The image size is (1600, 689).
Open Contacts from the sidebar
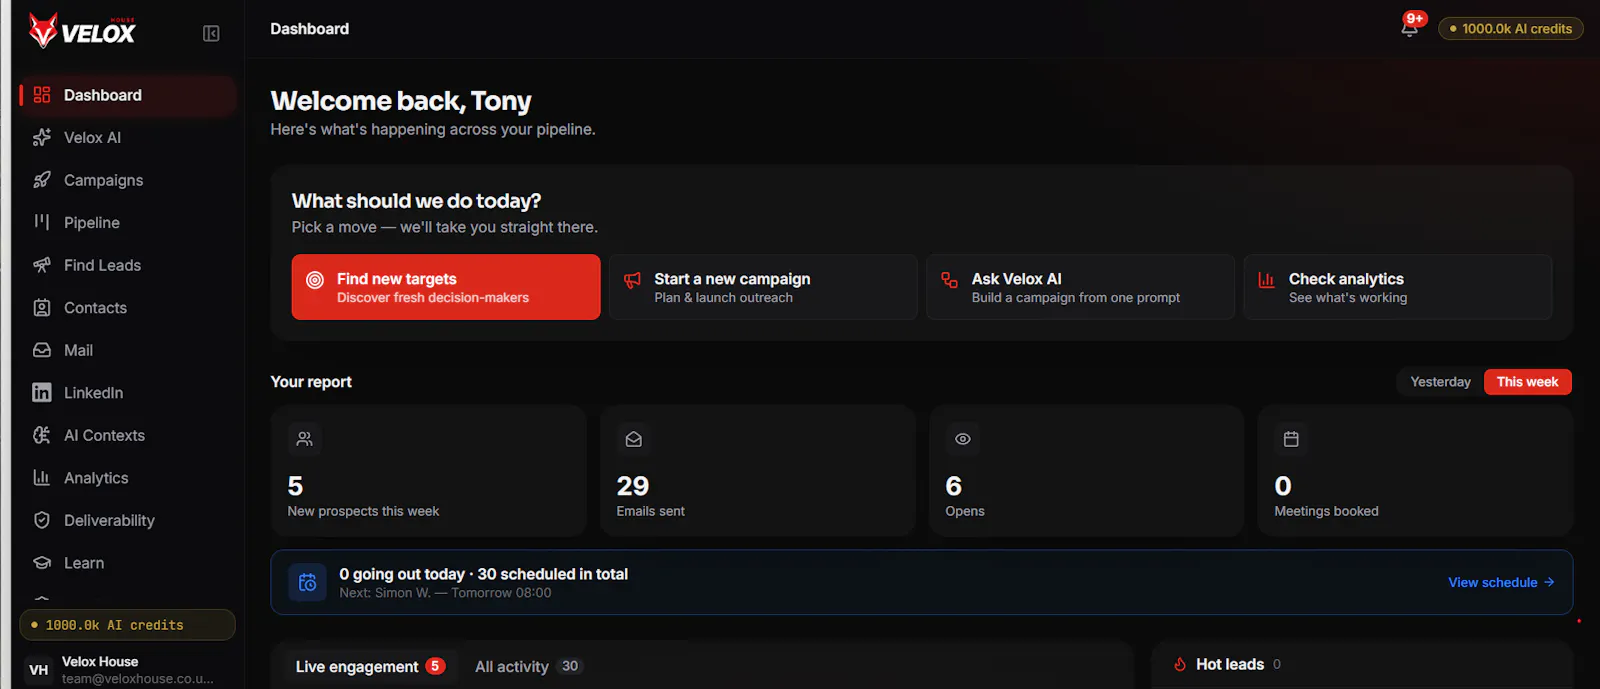[x=127, y=308]
